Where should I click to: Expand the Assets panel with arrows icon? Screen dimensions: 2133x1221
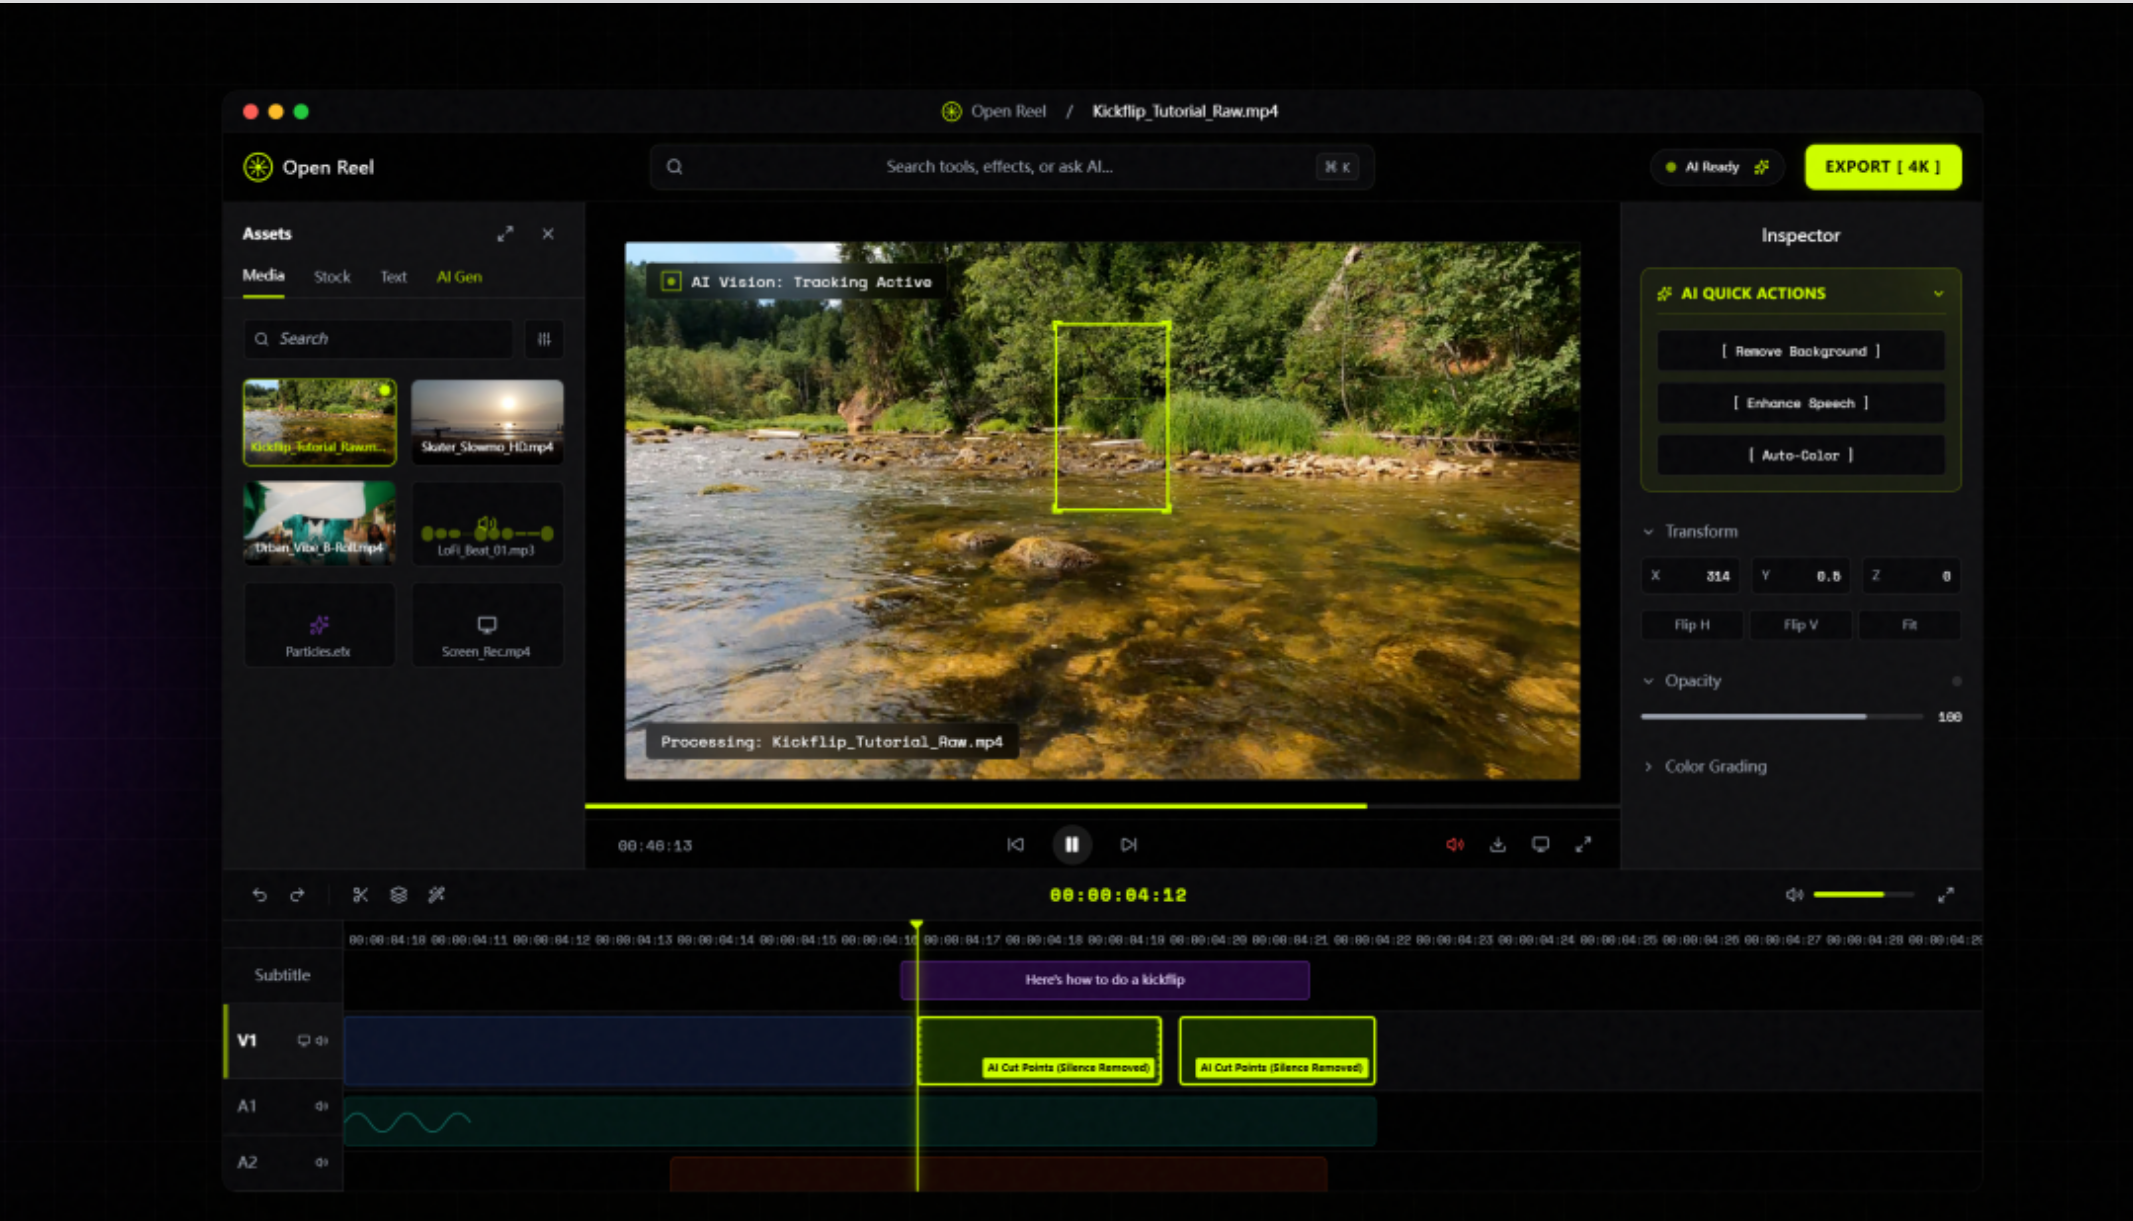tap(505, 234)
